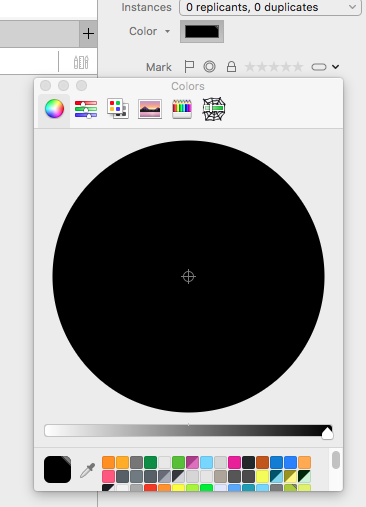Open the Image Palettes picker

(x=150, y=109)
